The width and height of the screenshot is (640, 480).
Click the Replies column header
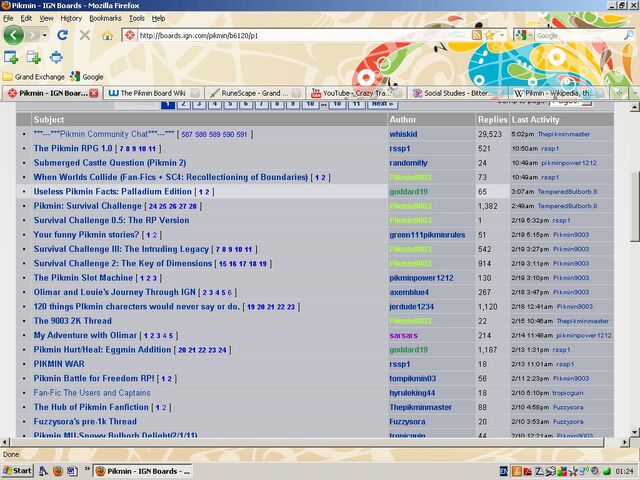point(493,120)
